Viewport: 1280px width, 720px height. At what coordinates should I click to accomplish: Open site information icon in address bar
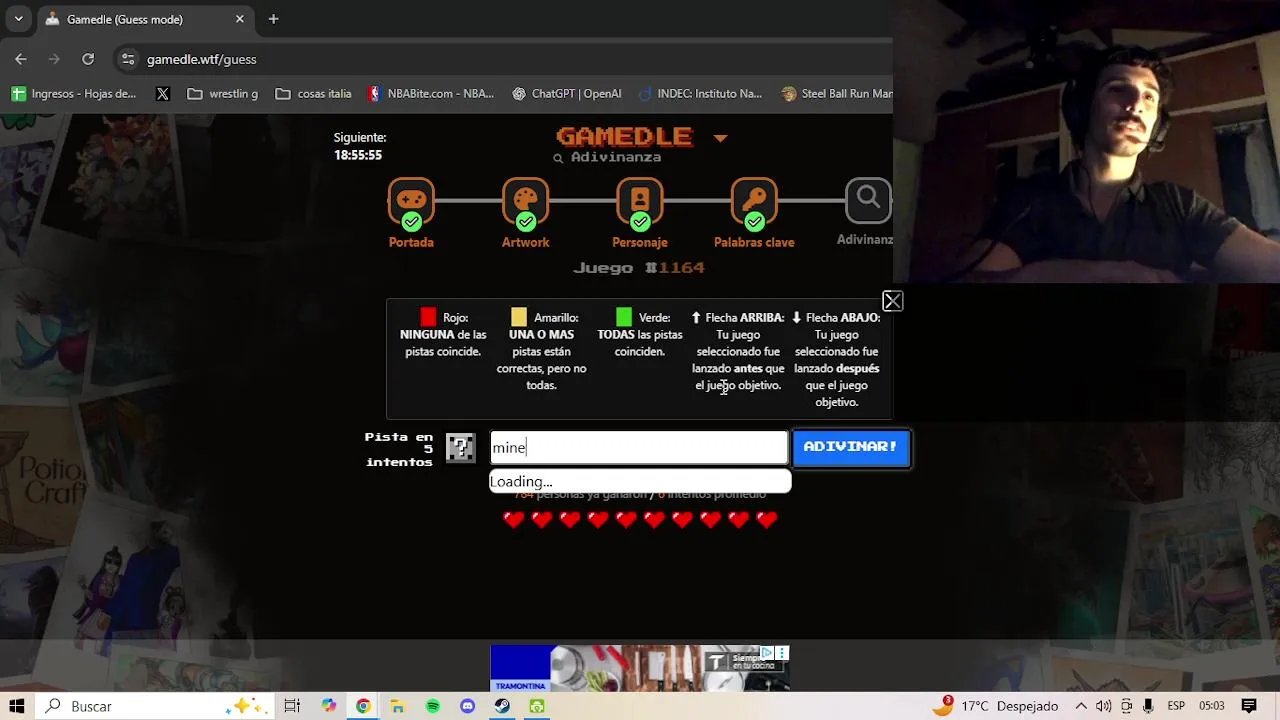128,59
